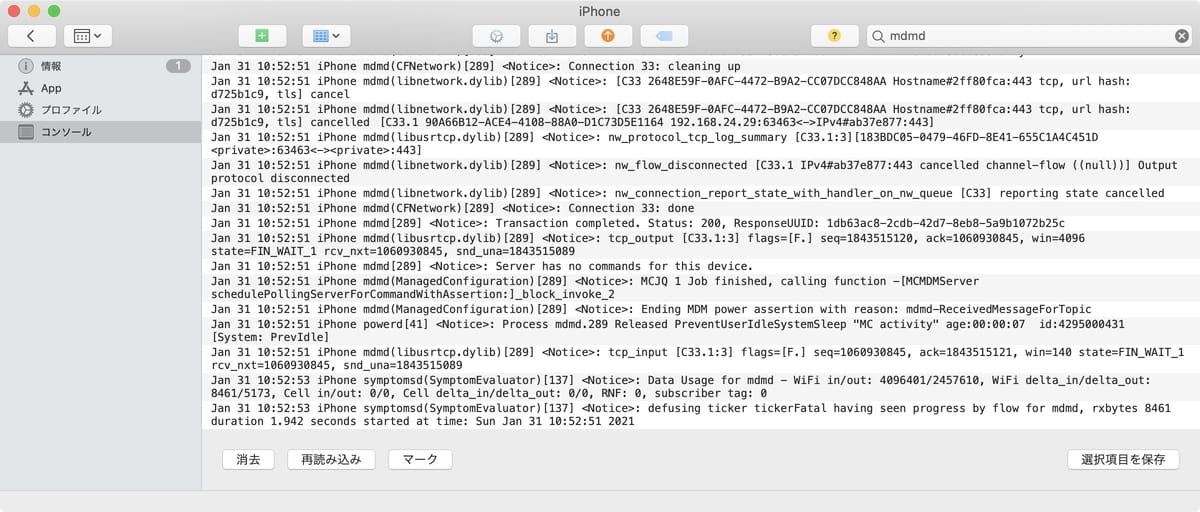This screenshot has width=1200, height=512.
Task: Select 'nw_flow_disconnected' log line
Action: [x=700, y=171]
